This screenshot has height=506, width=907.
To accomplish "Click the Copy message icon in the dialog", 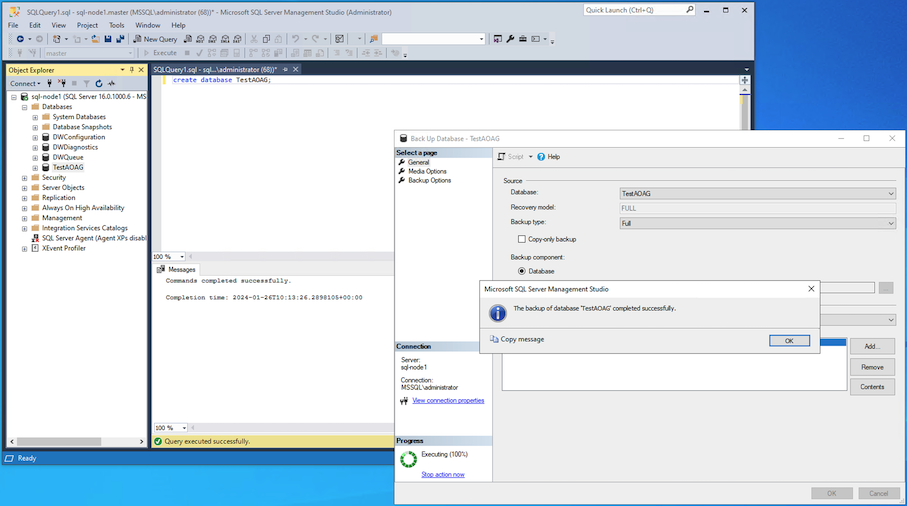I will click(x=494, y=339).
